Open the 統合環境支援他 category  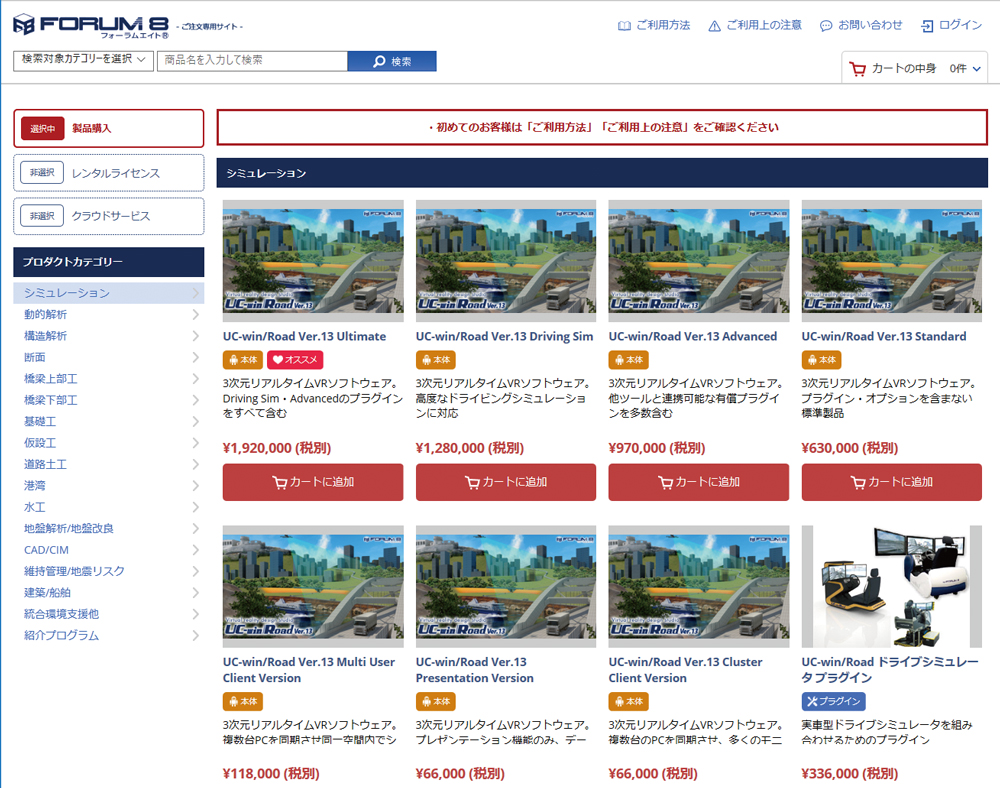(x=108, y=614)
